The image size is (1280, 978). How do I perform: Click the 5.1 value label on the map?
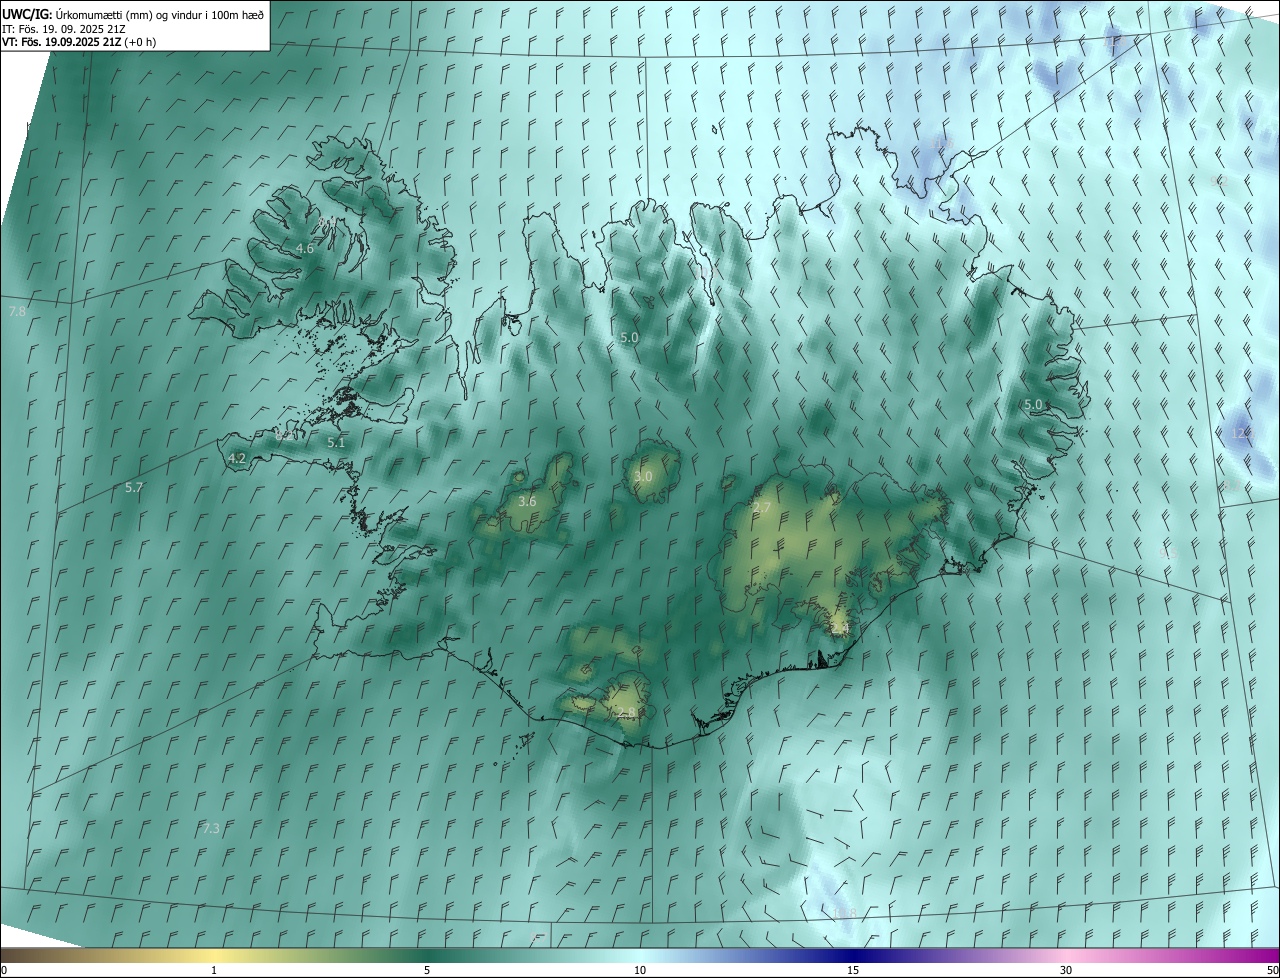336,442
